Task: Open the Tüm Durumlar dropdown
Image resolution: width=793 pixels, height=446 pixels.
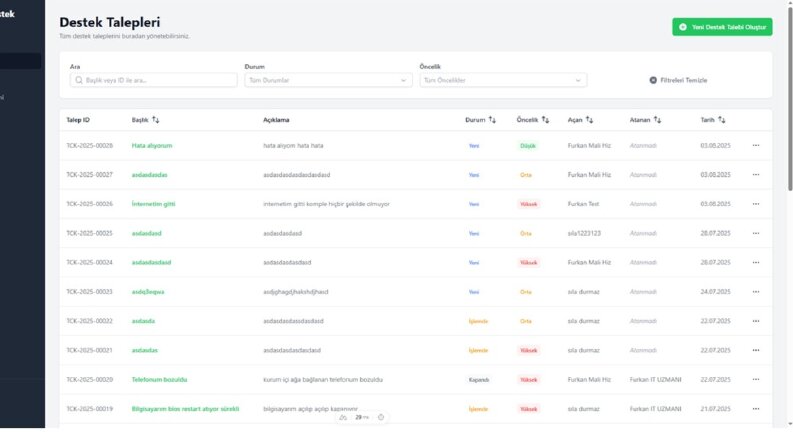Action: [328, 80]
